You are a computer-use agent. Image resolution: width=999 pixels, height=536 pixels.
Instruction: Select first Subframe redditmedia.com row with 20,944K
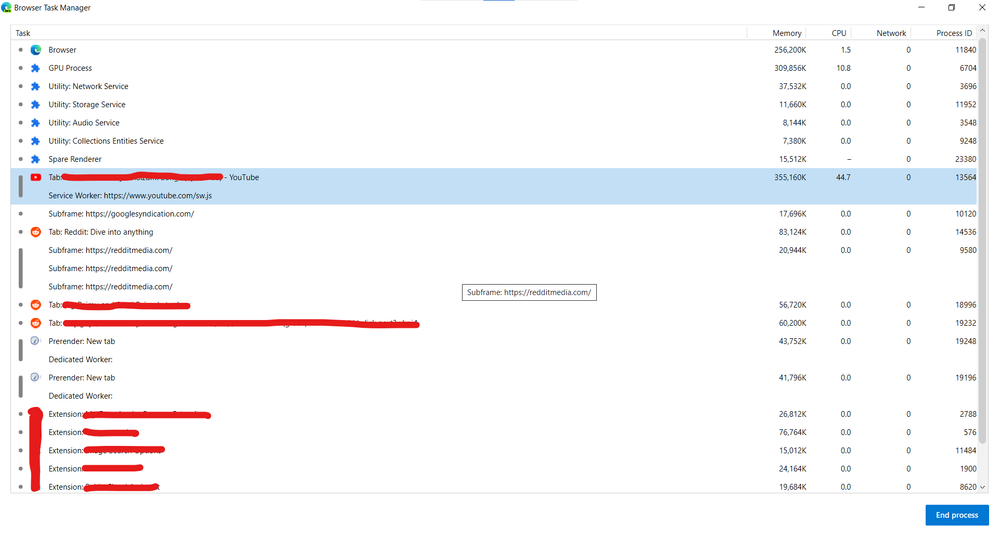pyautogui.click(x=494, y=250)
